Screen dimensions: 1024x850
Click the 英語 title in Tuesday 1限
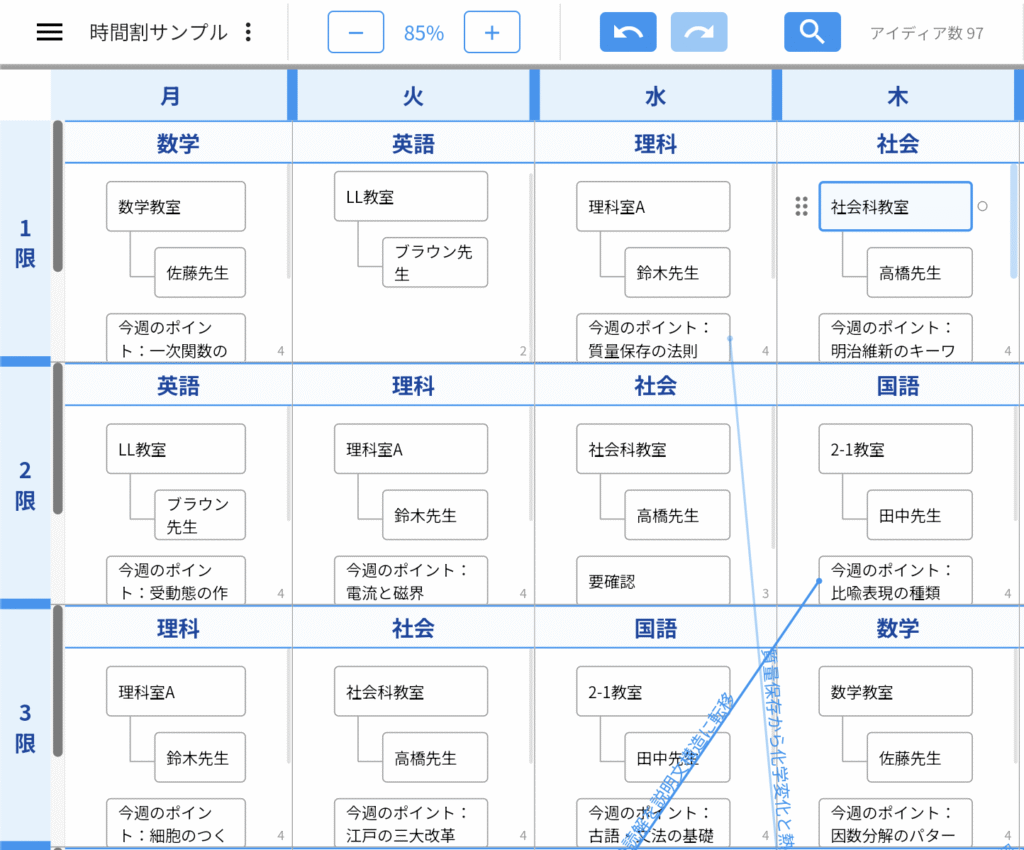pyautogui.click(x=413, y=143)
